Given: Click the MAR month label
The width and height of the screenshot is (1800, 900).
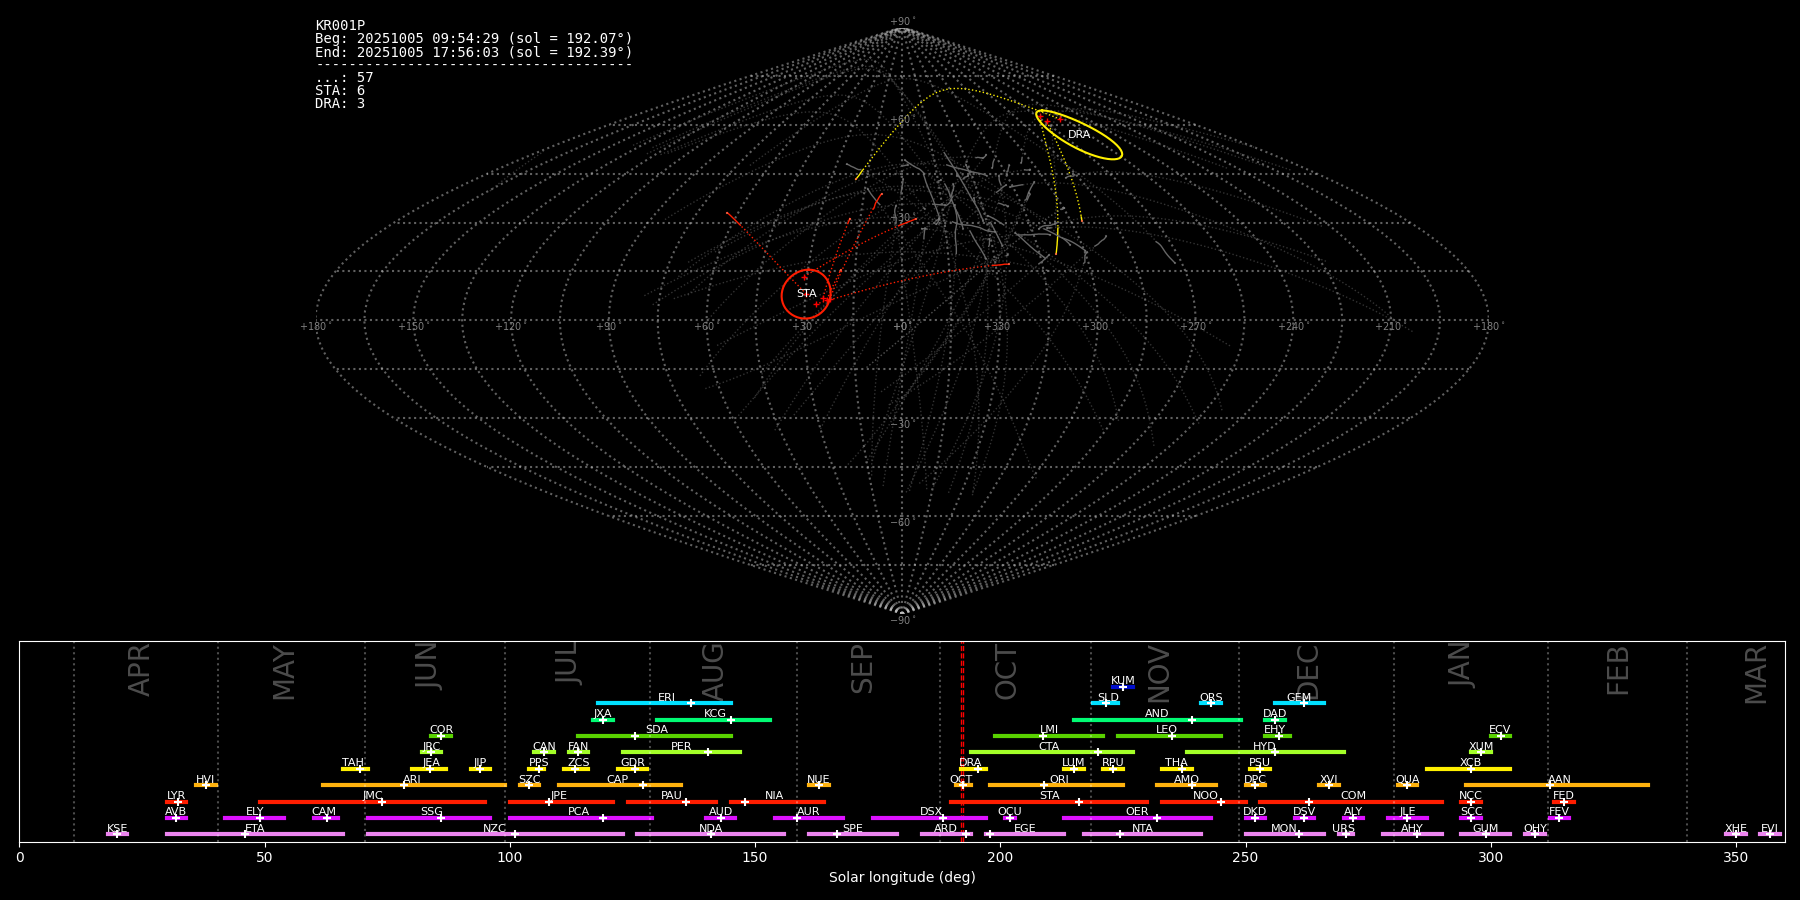Looking at the screenshot, I should (x=1756, y=675).
